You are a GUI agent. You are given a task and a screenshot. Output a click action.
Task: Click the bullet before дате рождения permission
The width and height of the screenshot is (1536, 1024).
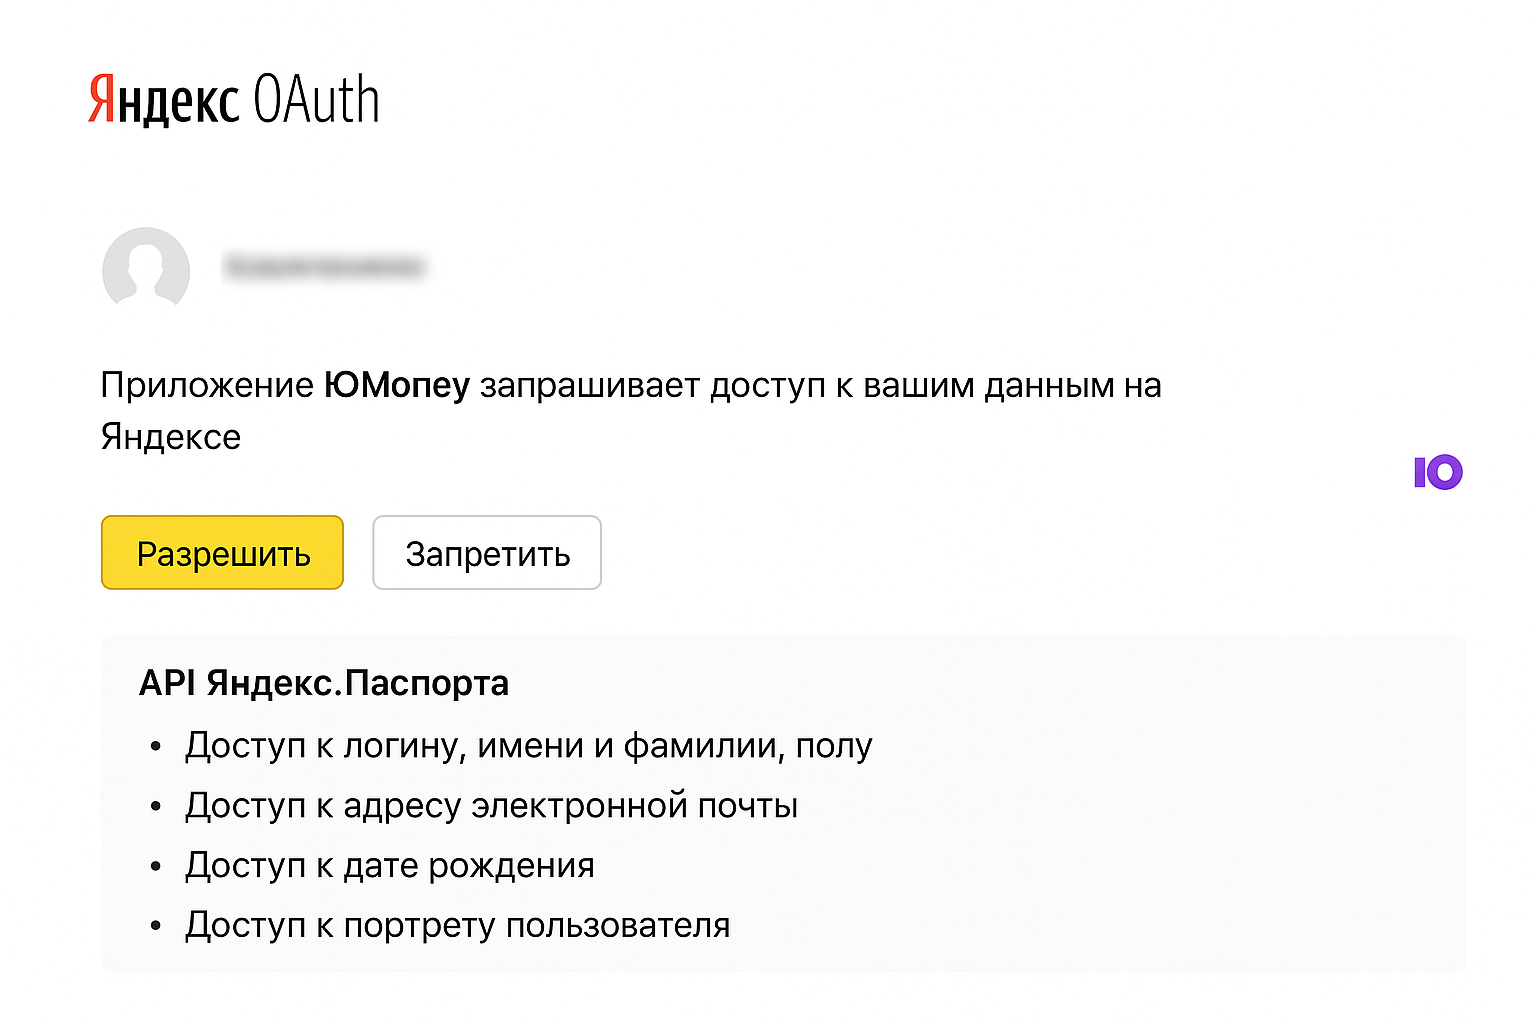click(155, 867)
